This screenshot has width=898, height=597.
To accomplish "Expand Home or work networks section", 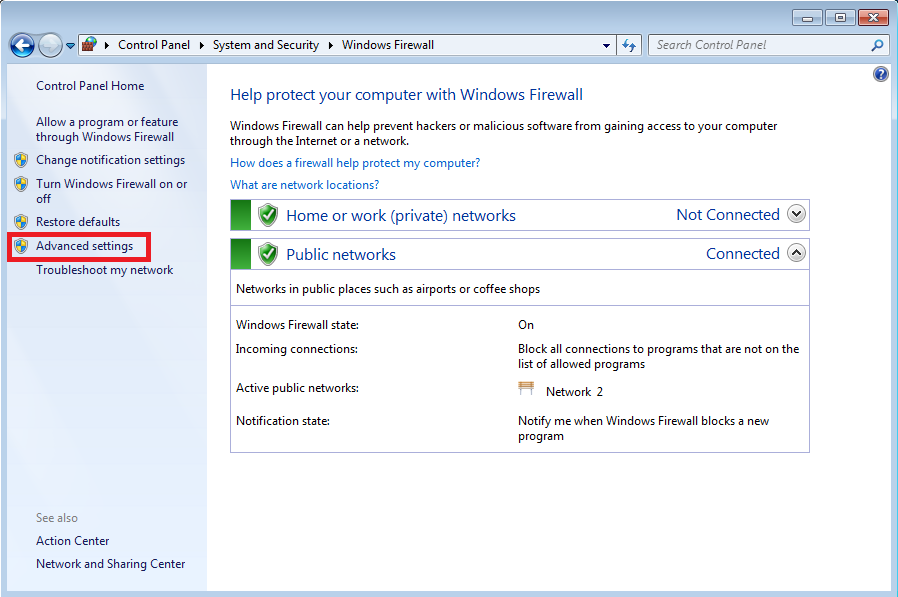I will coord(796,214).
